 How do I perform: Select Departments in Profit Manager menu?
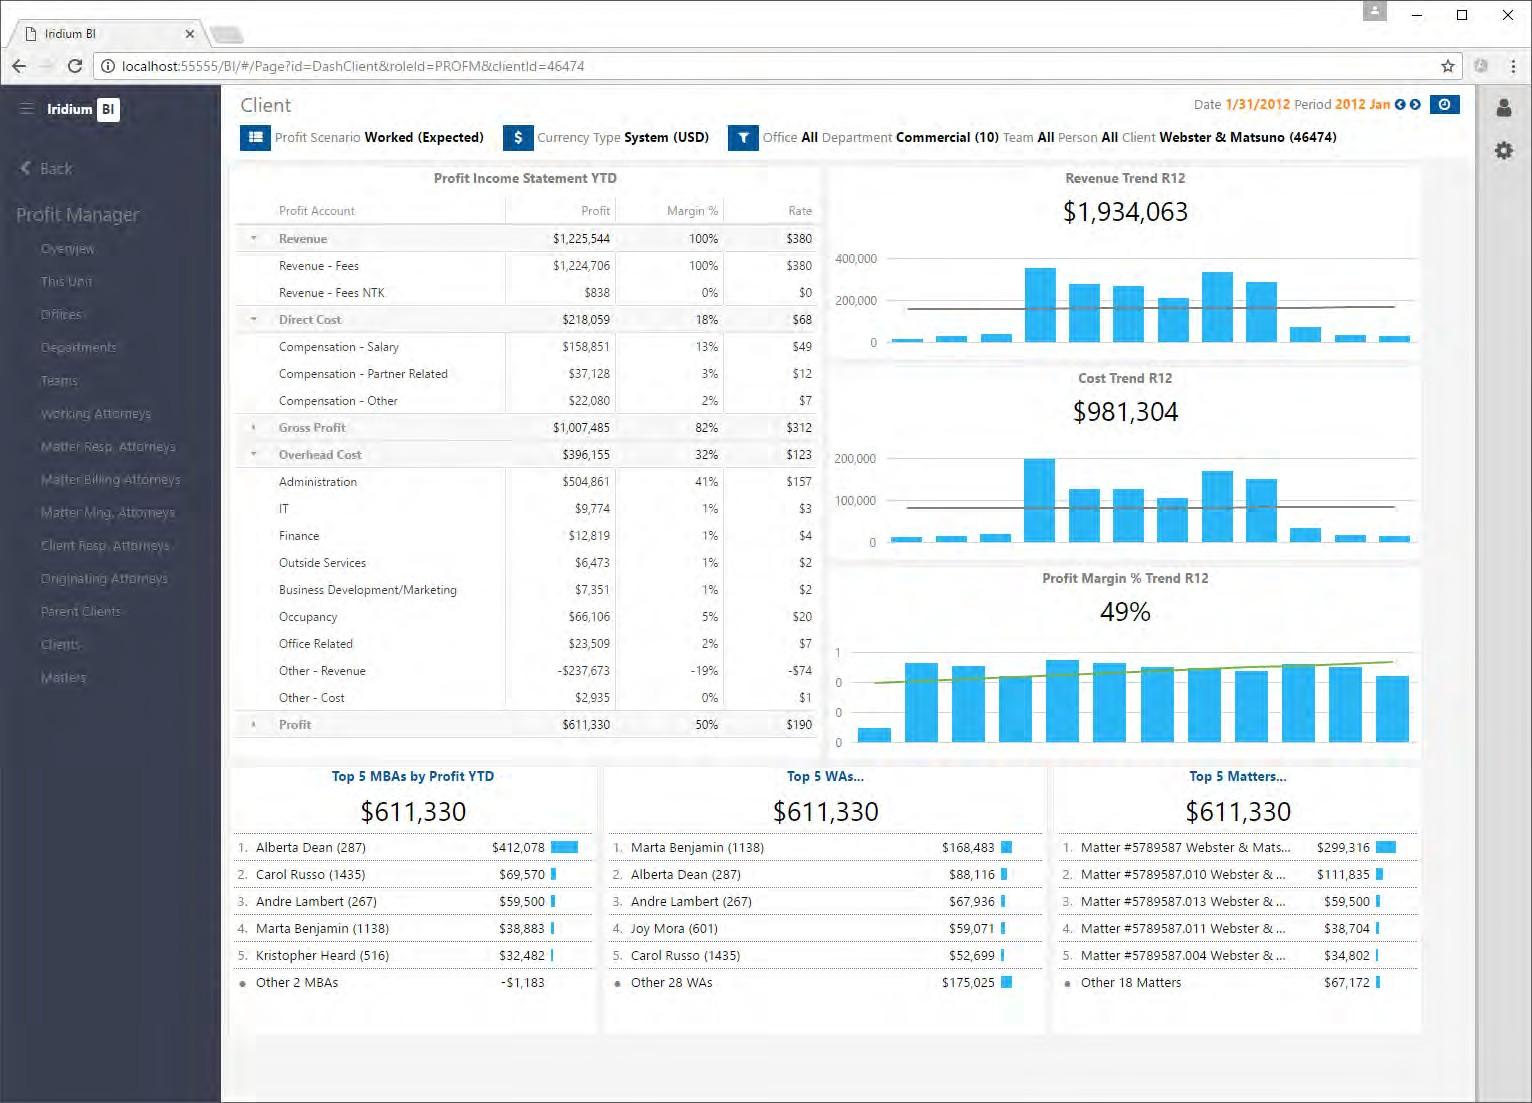point(79,348)
